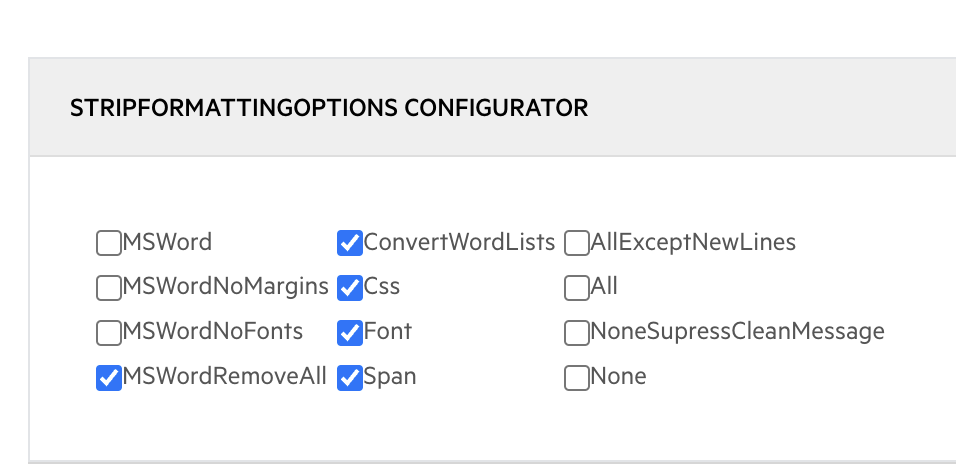956x470 pixels.
Task: Check the All option box
Action: [x=576, y=287]
